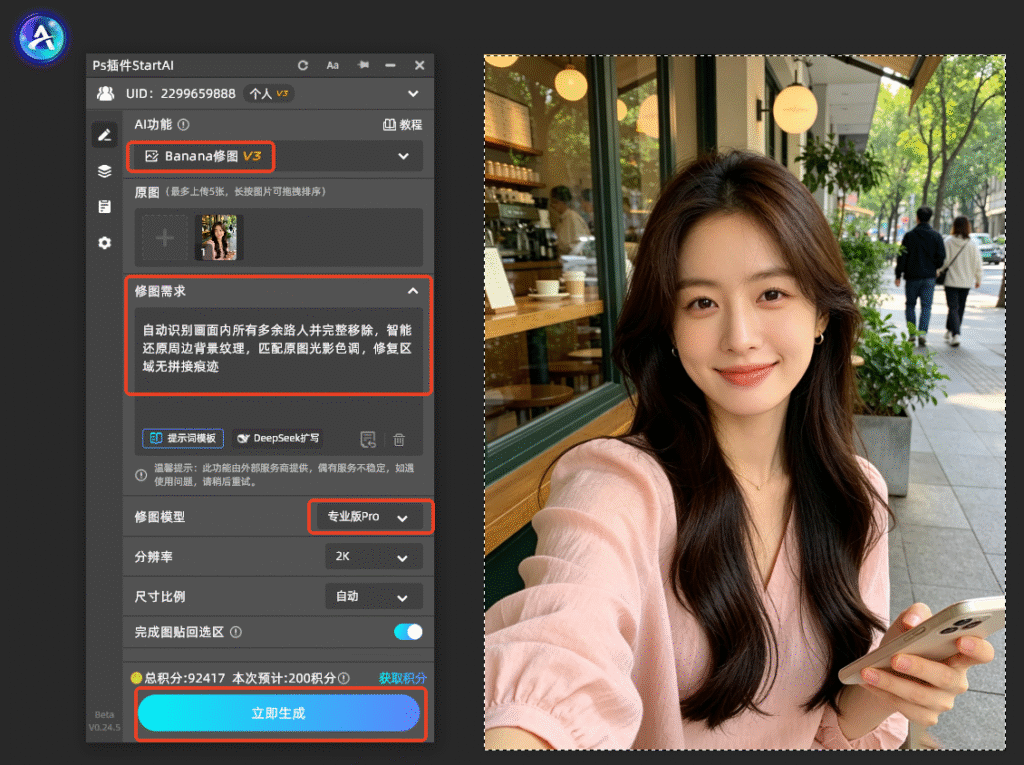The width and height of the screenshot is (1024, 765).
Task: Select the pencil edit sidebar icon
Action: coord(104,135)
